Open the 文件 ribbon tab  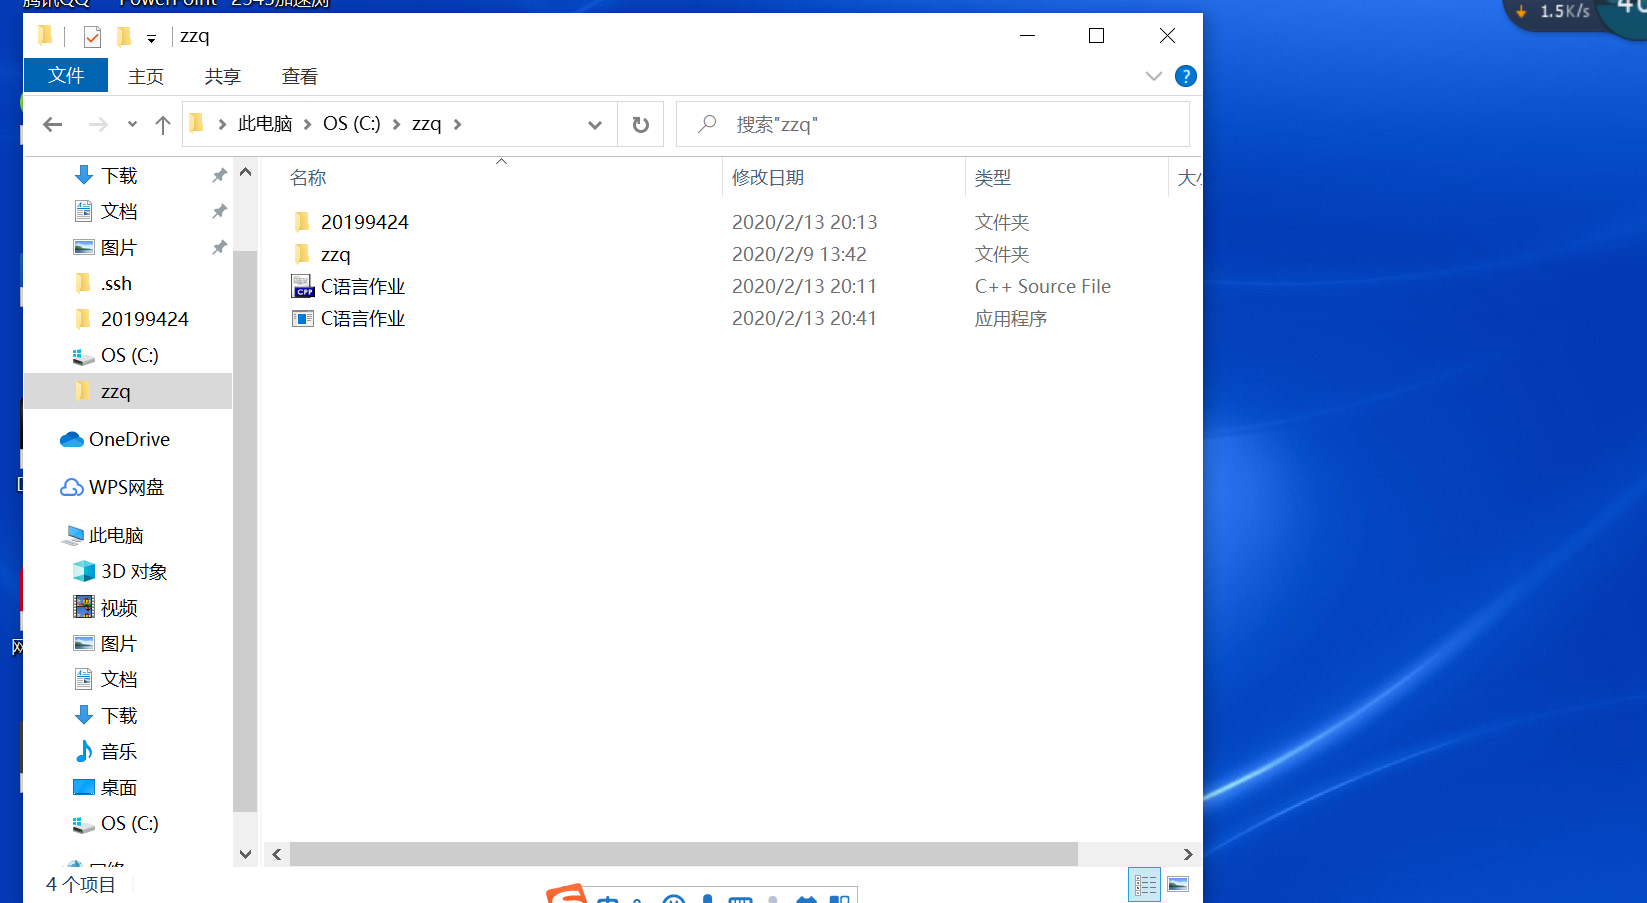click(66, 76)
